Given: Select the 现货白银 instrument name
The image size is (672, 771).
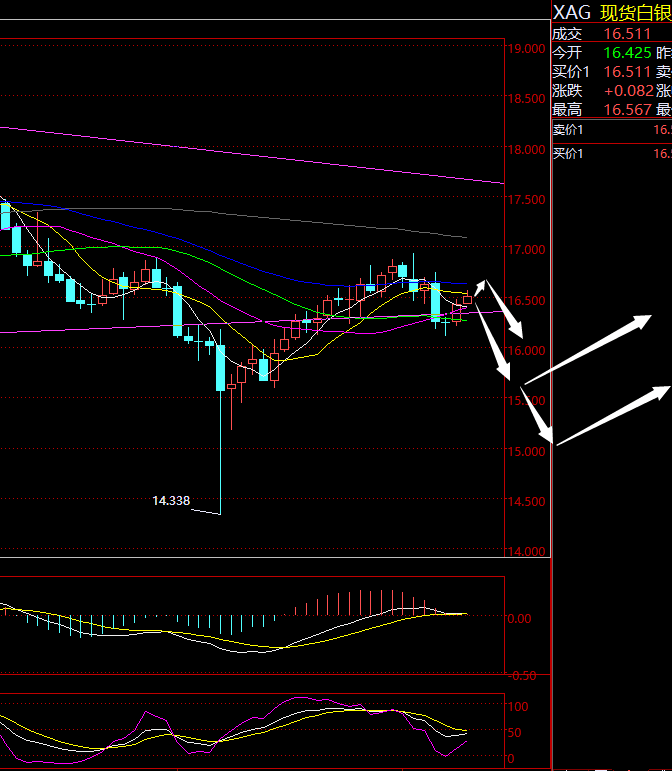Looking at the screenshot, I should (636, 13).
